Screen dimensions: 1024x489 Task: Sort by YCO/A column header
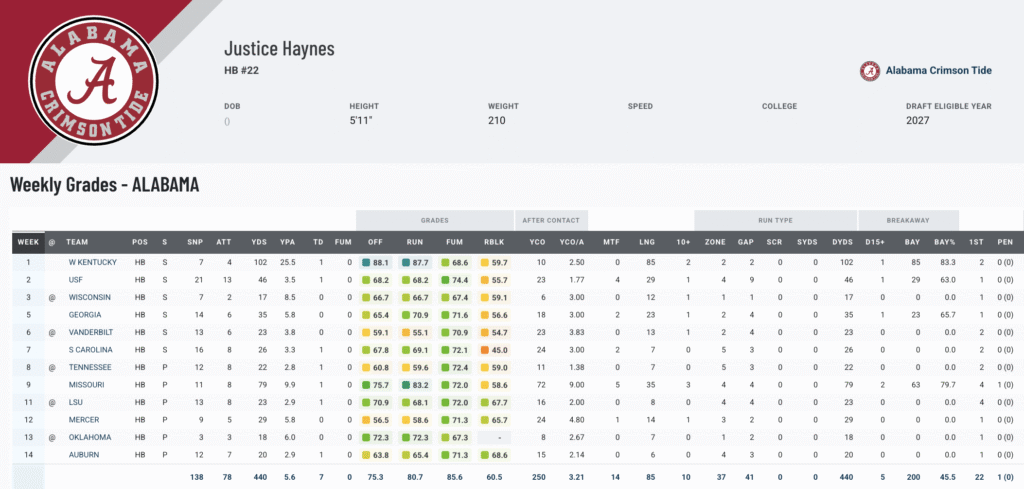pyautogui.click(x=572, y=242)
